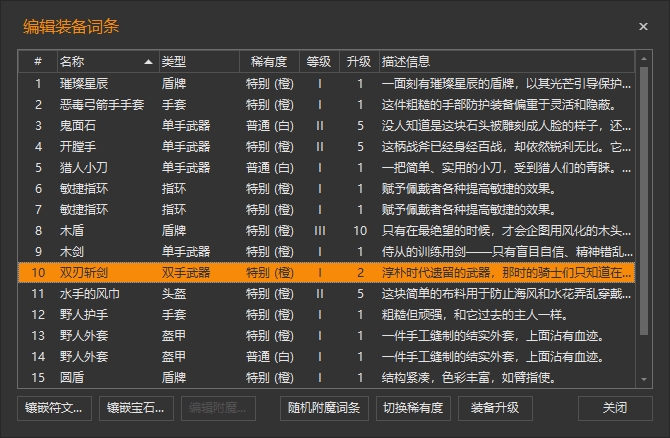Click 普通 (白) rarity in 鬼面石 row
This screenshot has width=670, height=438.
click(270, 126)
